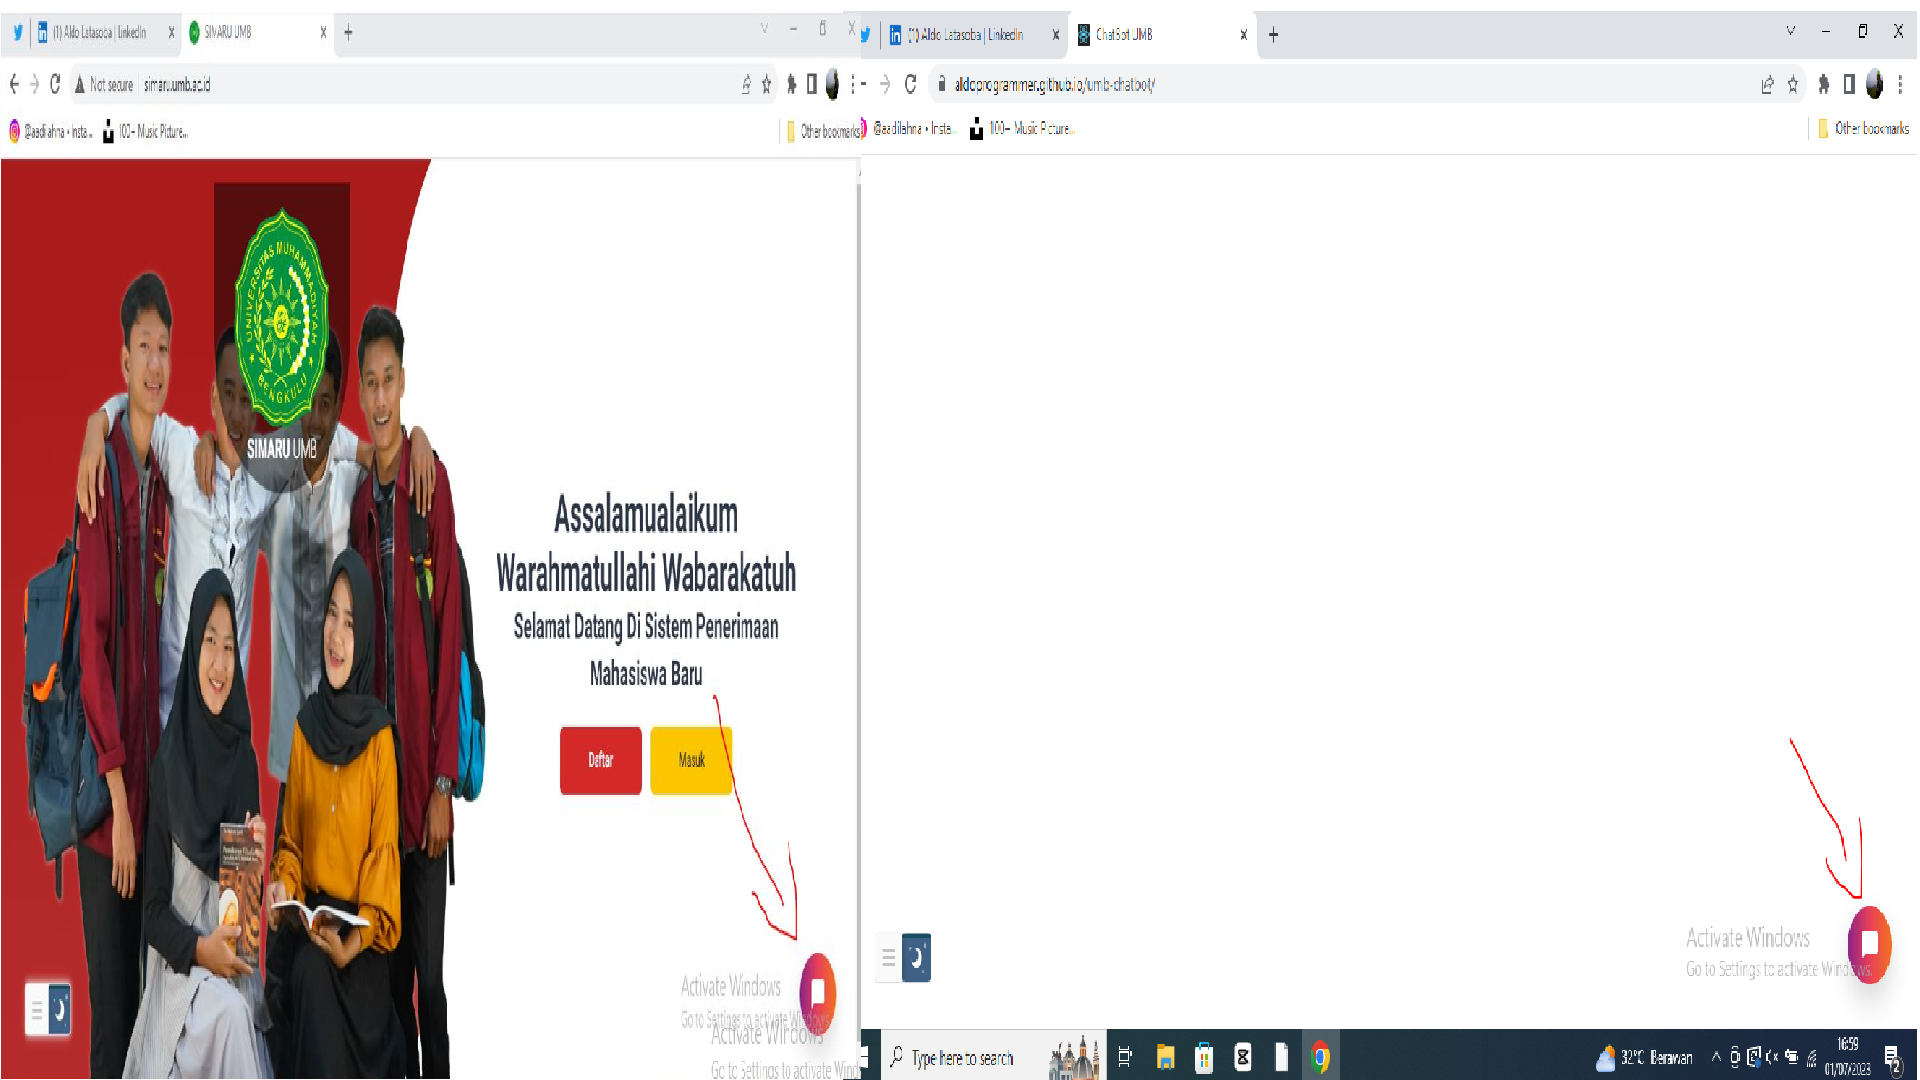Click the hamburger lines icon on ChatBot page
This screenshot has height=1080, width=1920.
888,958
